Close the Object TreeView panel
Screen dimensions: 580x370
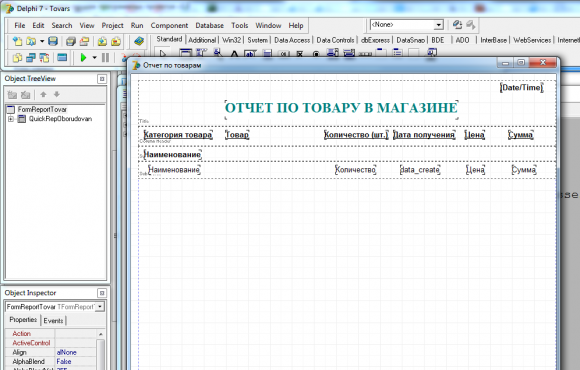[x=102, y=79]
